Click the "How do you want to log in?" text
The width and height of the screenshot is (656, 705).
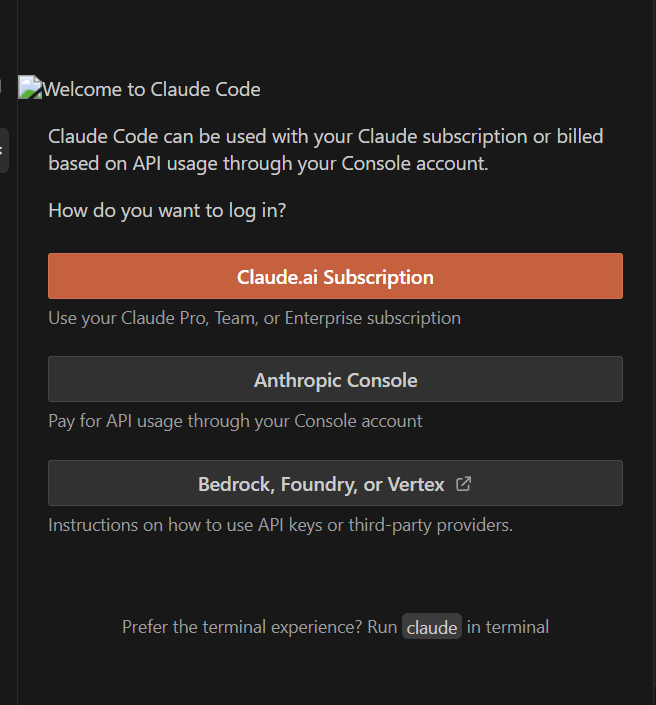coord(167,212)
